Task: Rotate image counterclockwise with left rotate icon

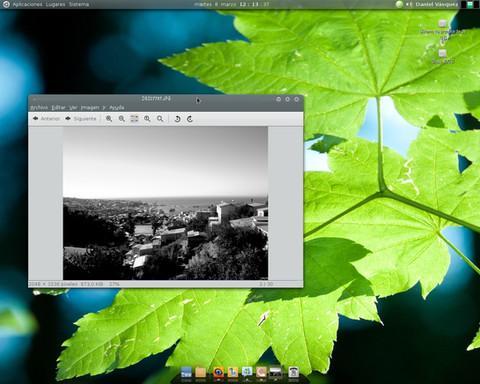Action: [x=177, y=119]
